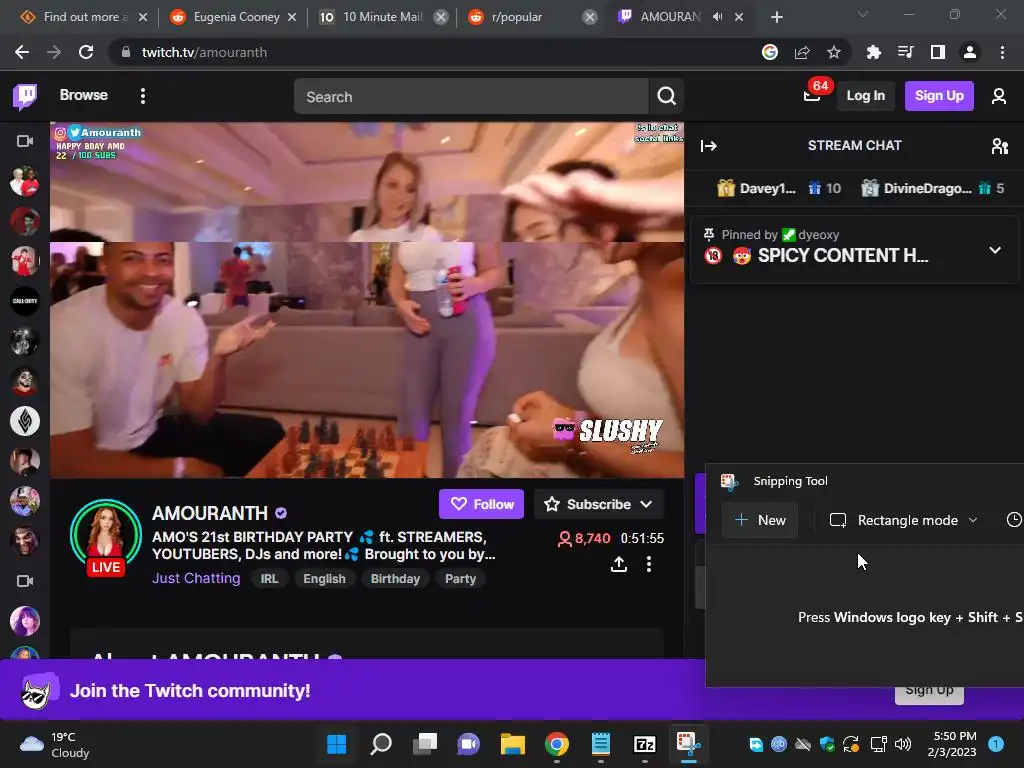Open the three-dot menu next to Browse
1024x768 pixels.
pyautogui.click(x=143, y=96)
